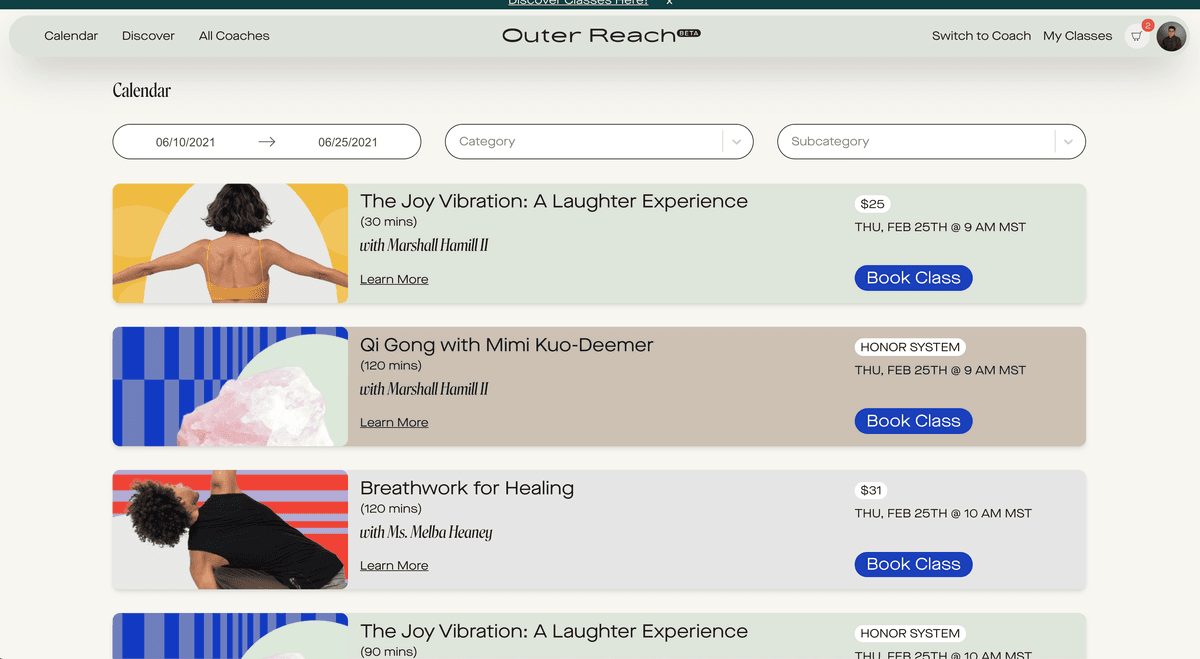Open My Classes

(1077, 36)
